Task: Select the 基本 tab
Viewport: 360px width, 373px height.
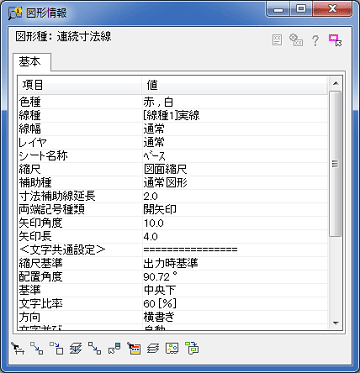Action: click(32, 62)
